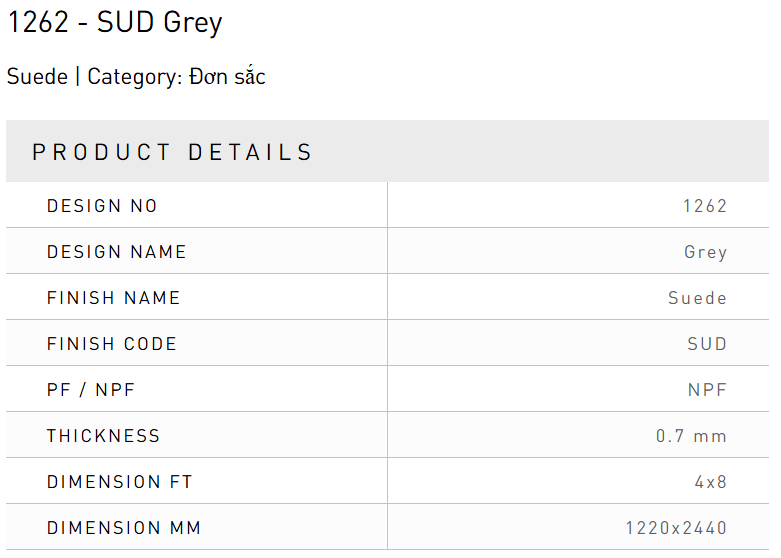Select the FINISH CODE row label

pyautogui.click(x=112, y=344)
